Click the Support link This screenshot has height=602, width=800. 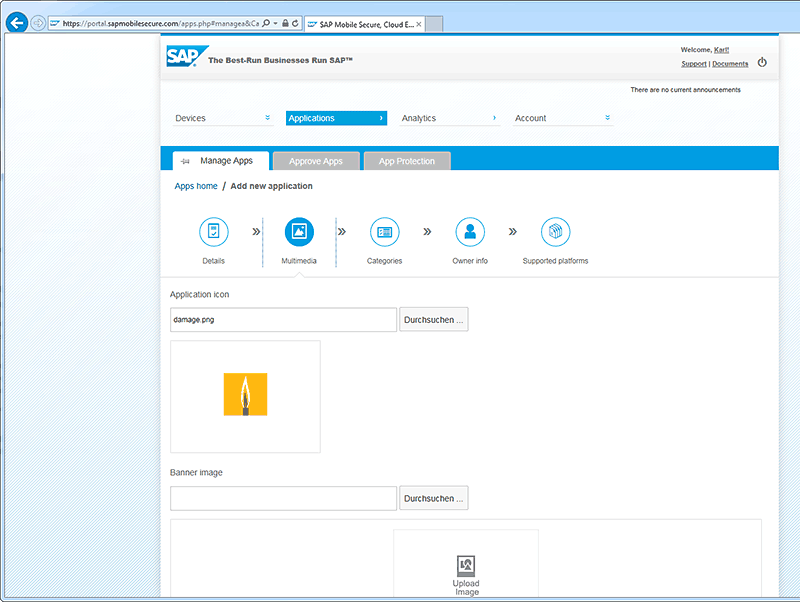693,64
